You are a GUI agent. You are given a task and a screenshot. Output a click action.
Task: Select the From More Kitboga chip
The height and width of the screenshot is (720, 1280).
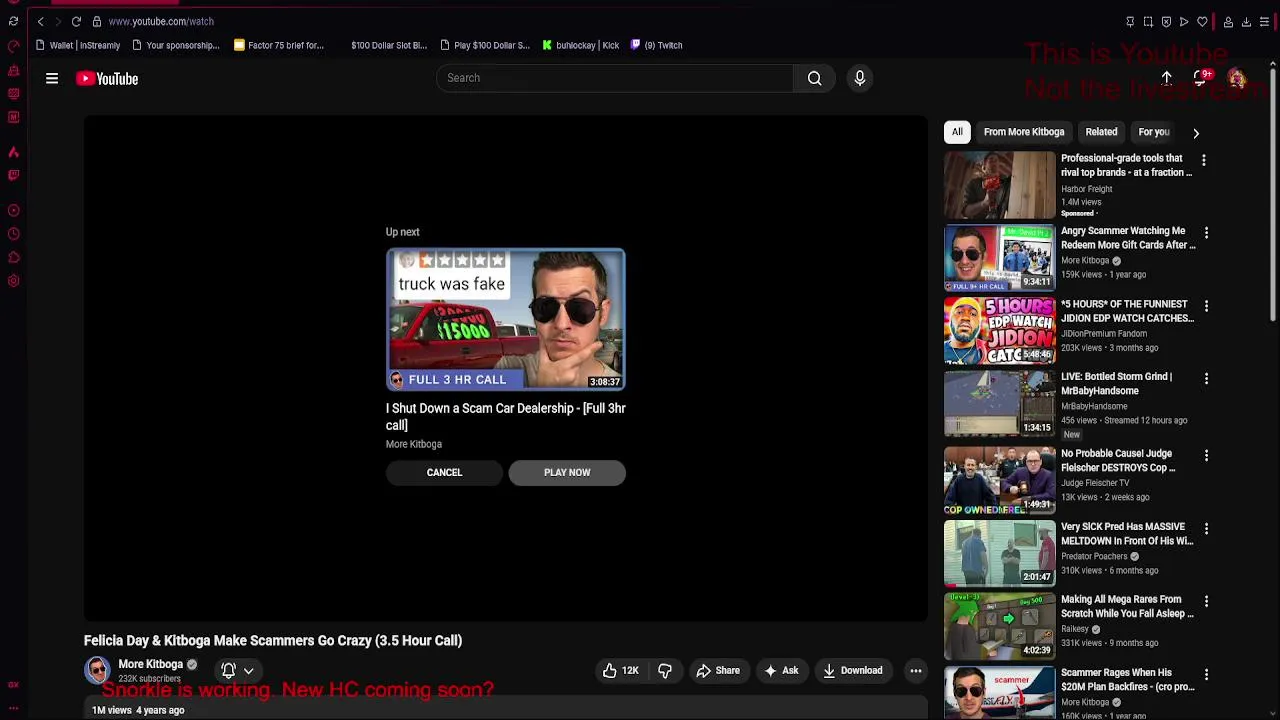1024,132
